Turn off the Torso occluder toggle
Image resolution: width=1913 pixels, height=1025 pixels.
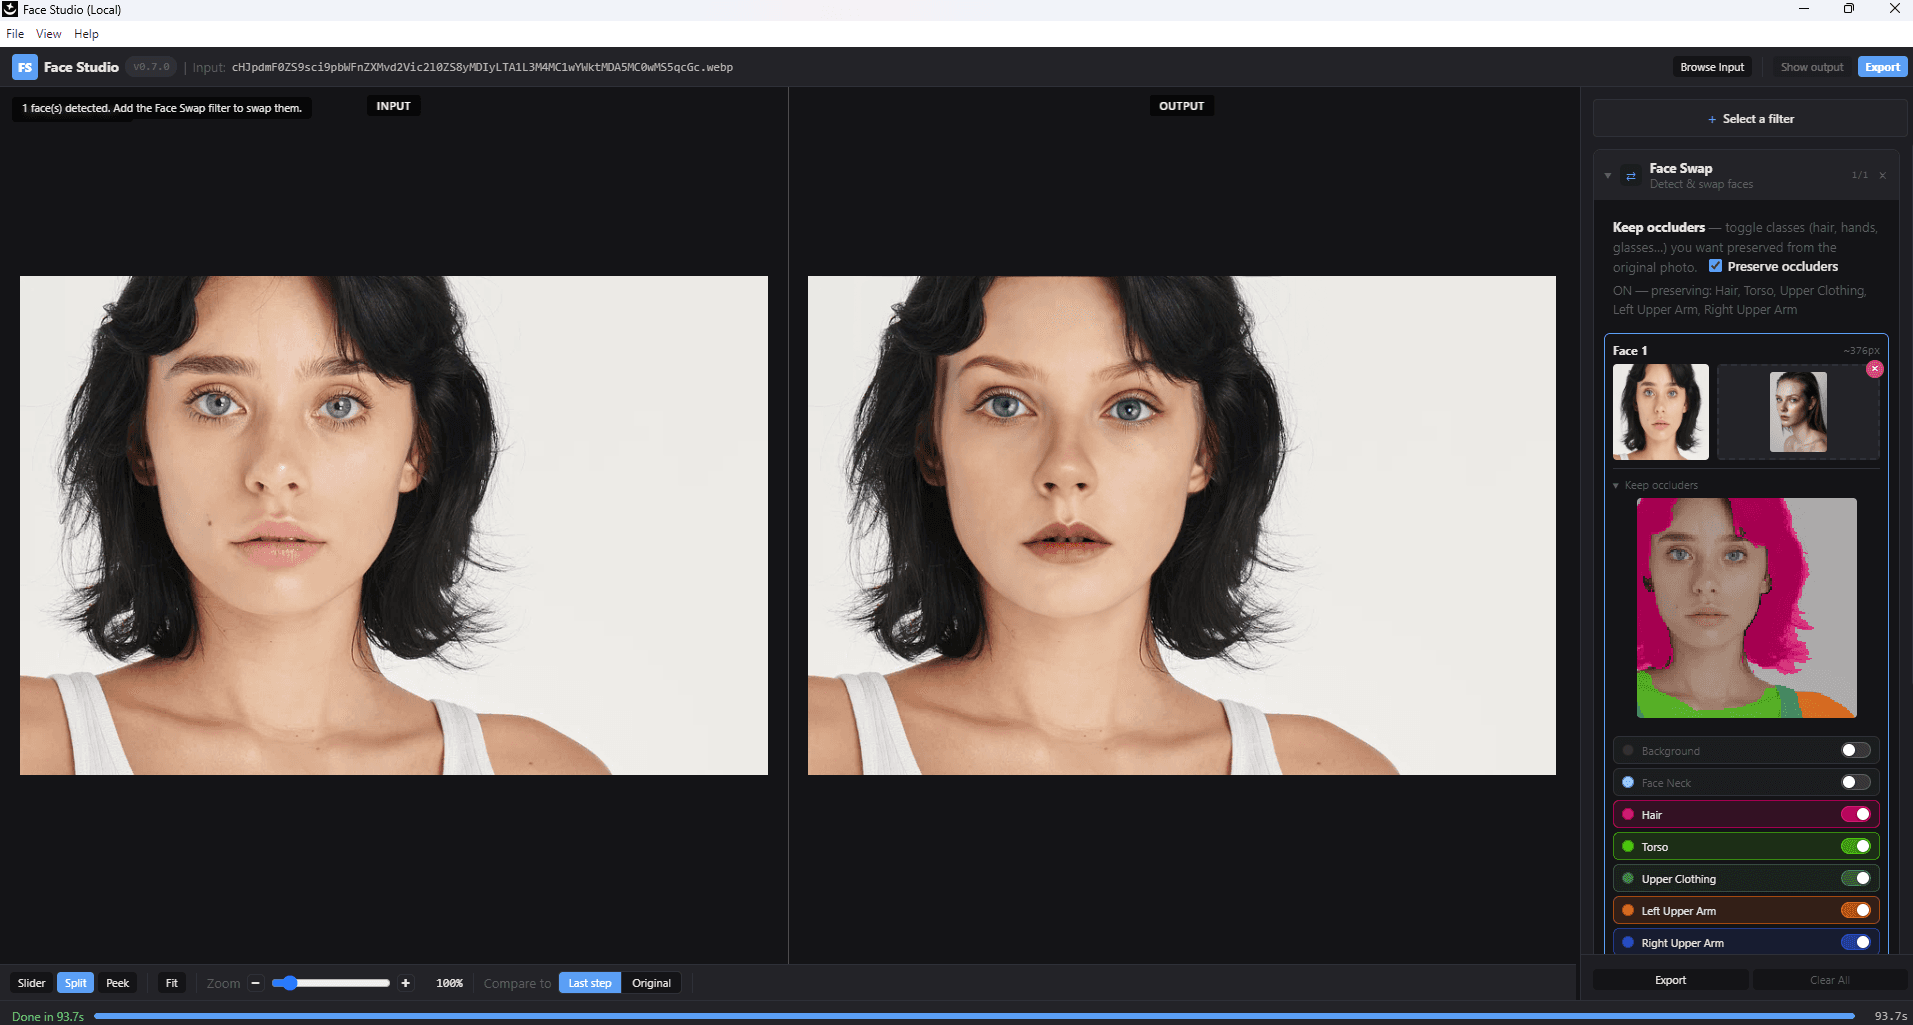(1856, 846)
